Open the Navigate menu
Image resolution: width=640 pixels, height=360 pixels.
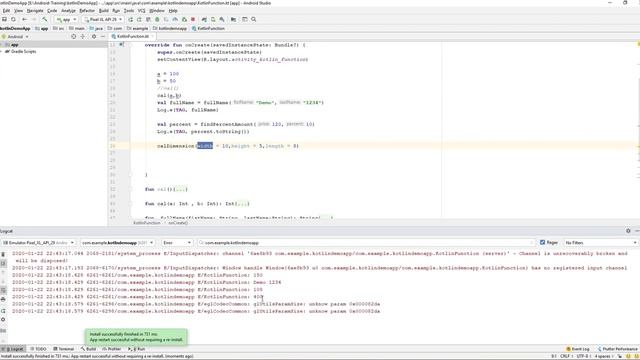pos(35,11)
